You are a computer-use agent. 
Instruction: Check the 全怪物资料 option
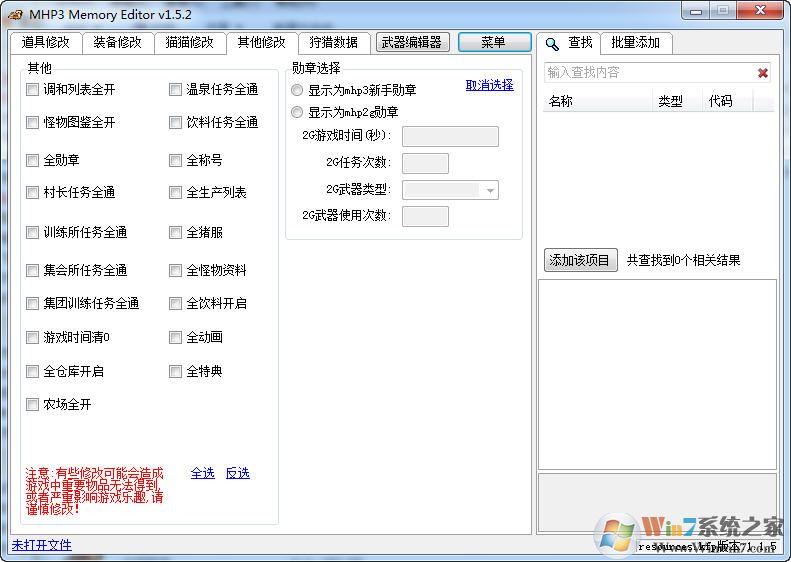tap(175, 270)
